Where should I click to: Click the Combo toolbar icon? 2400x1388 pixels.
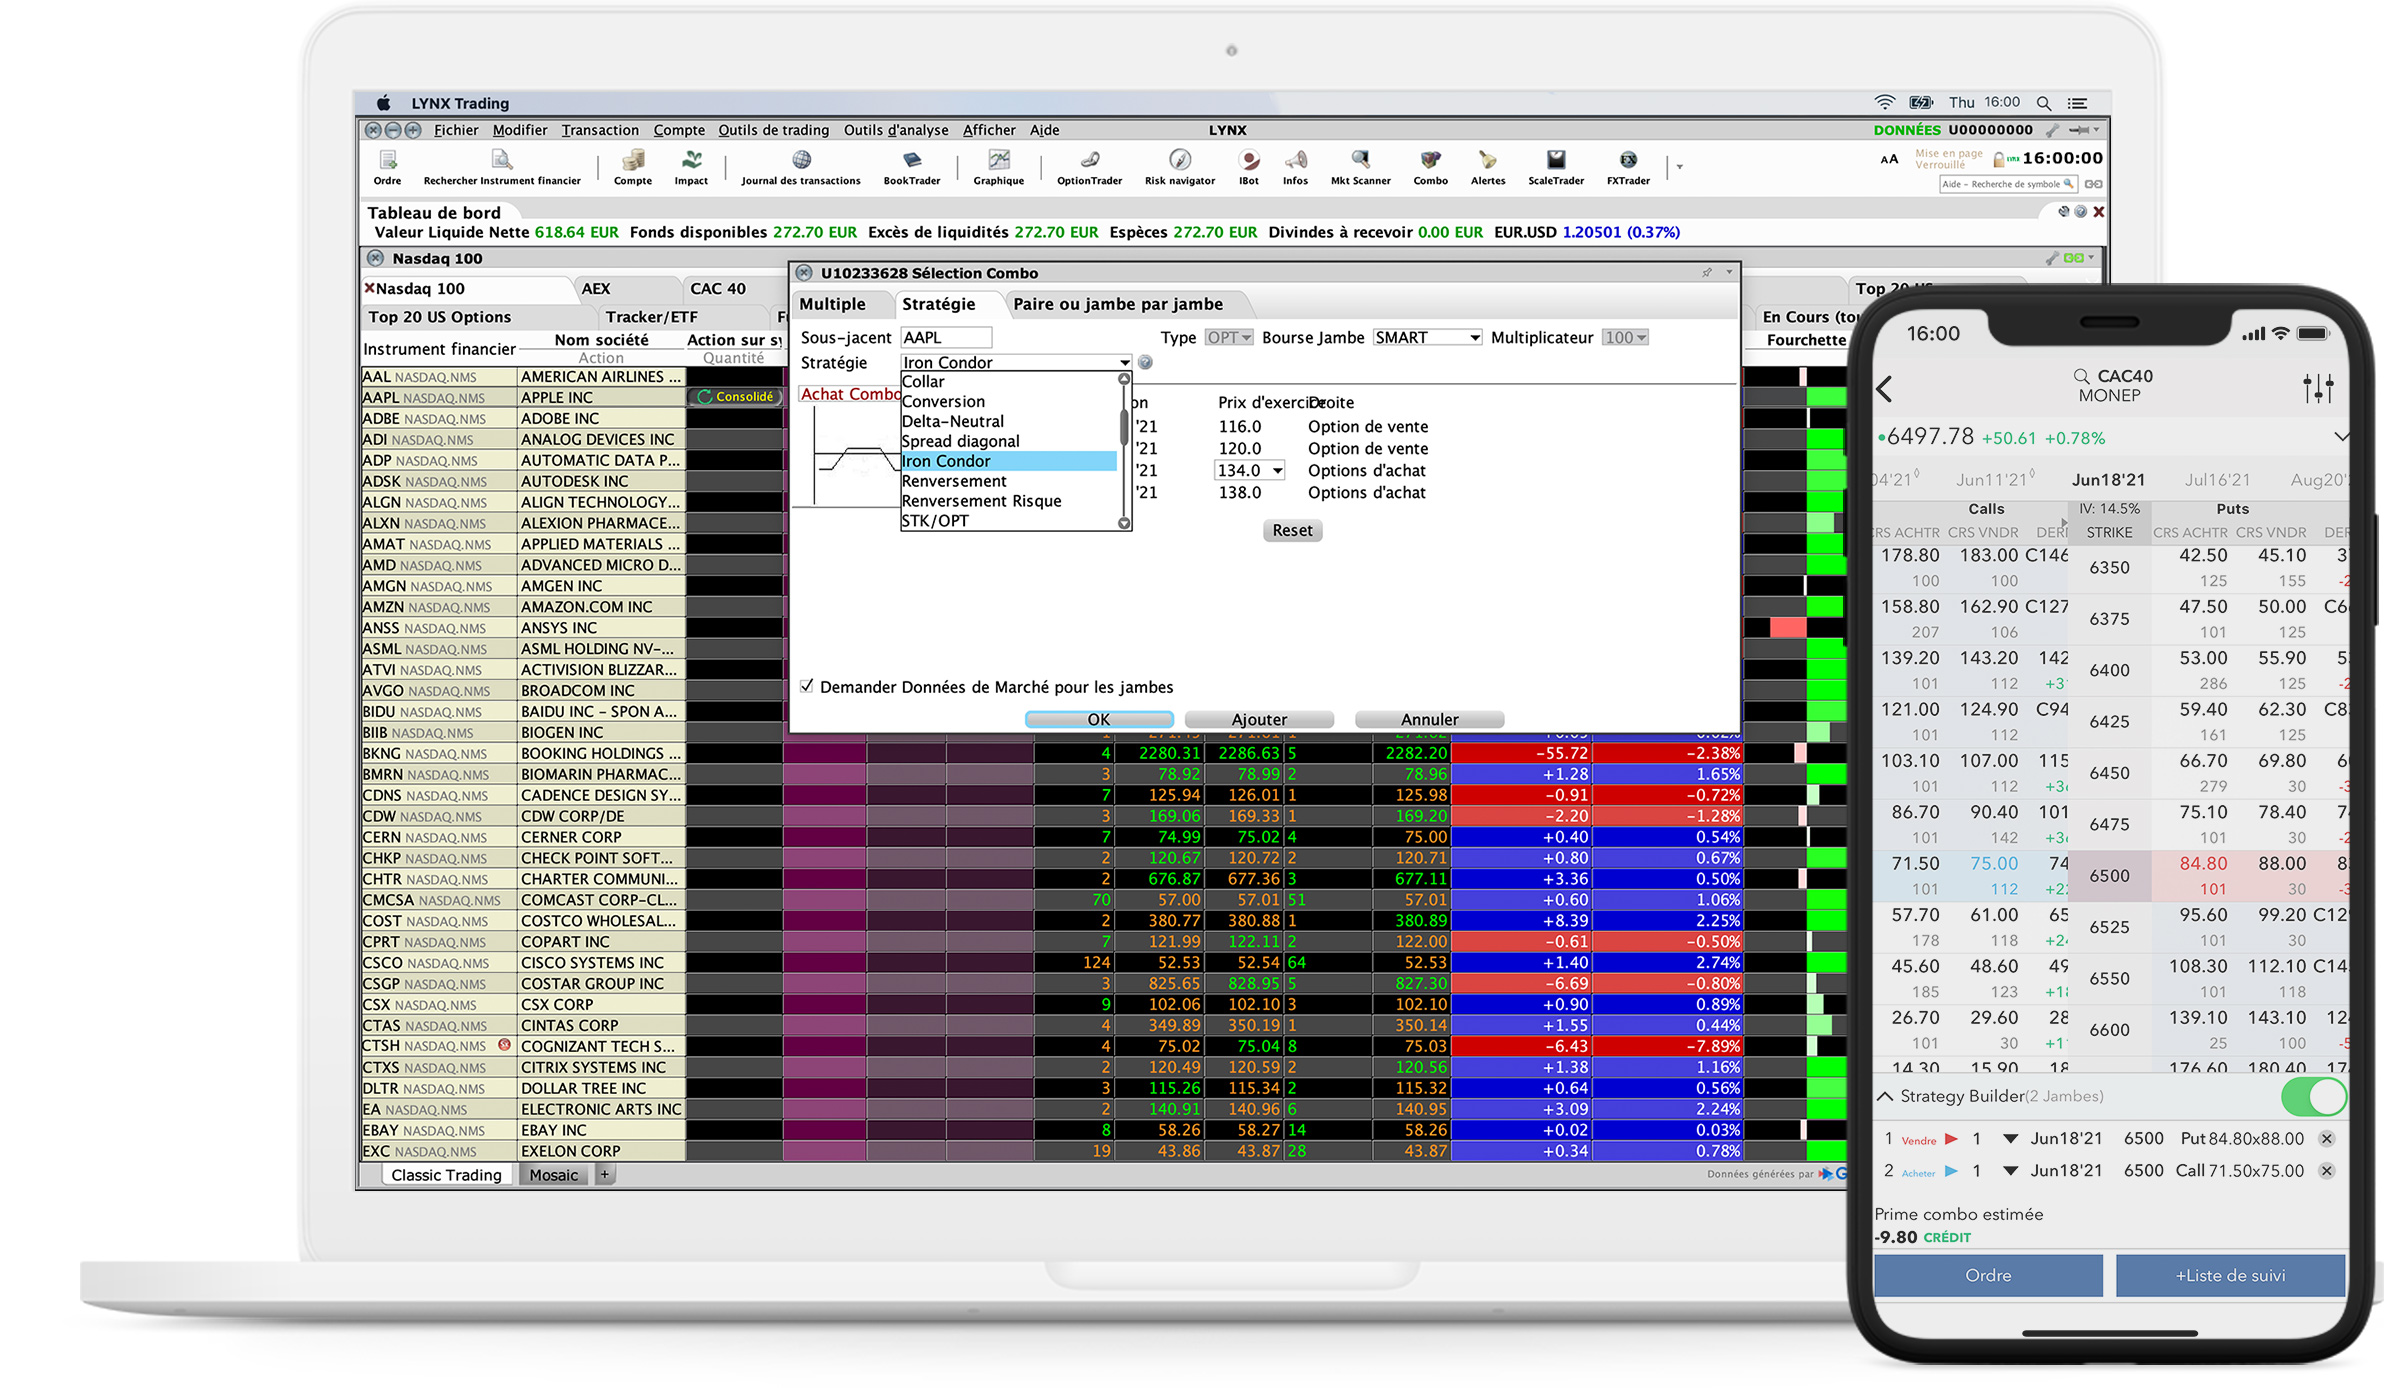(x=1430, y=167)
